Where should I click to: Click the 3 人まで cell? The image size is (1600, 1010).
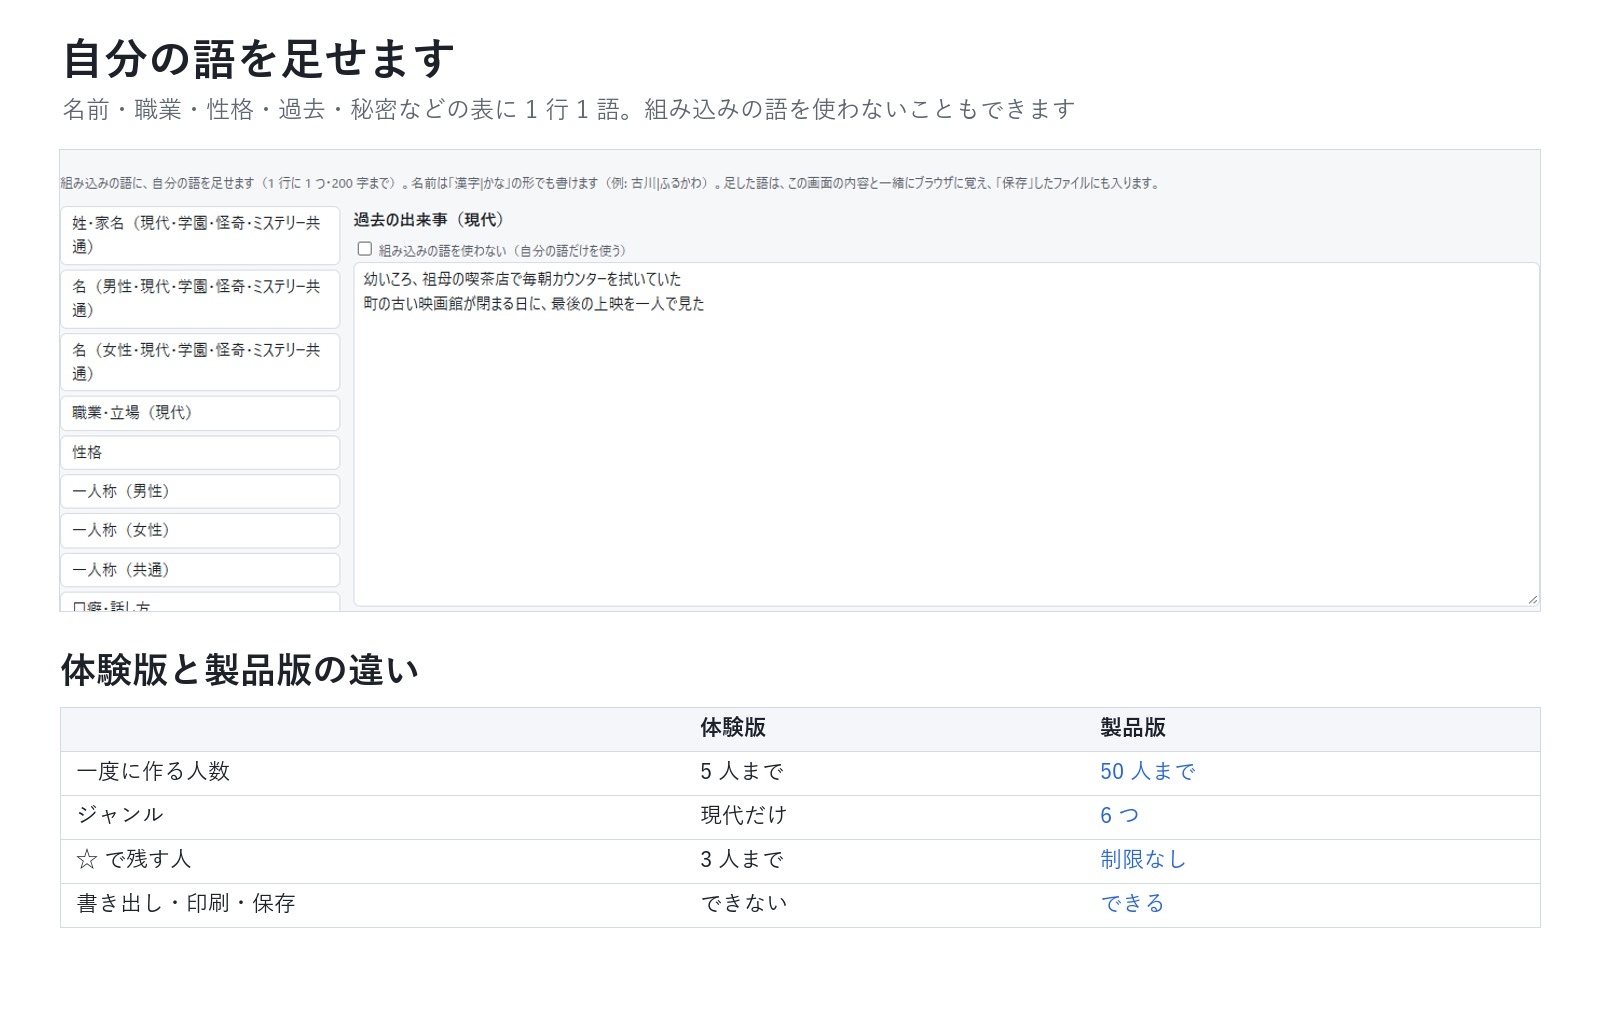pyautogui.click(x=742, y=860)
